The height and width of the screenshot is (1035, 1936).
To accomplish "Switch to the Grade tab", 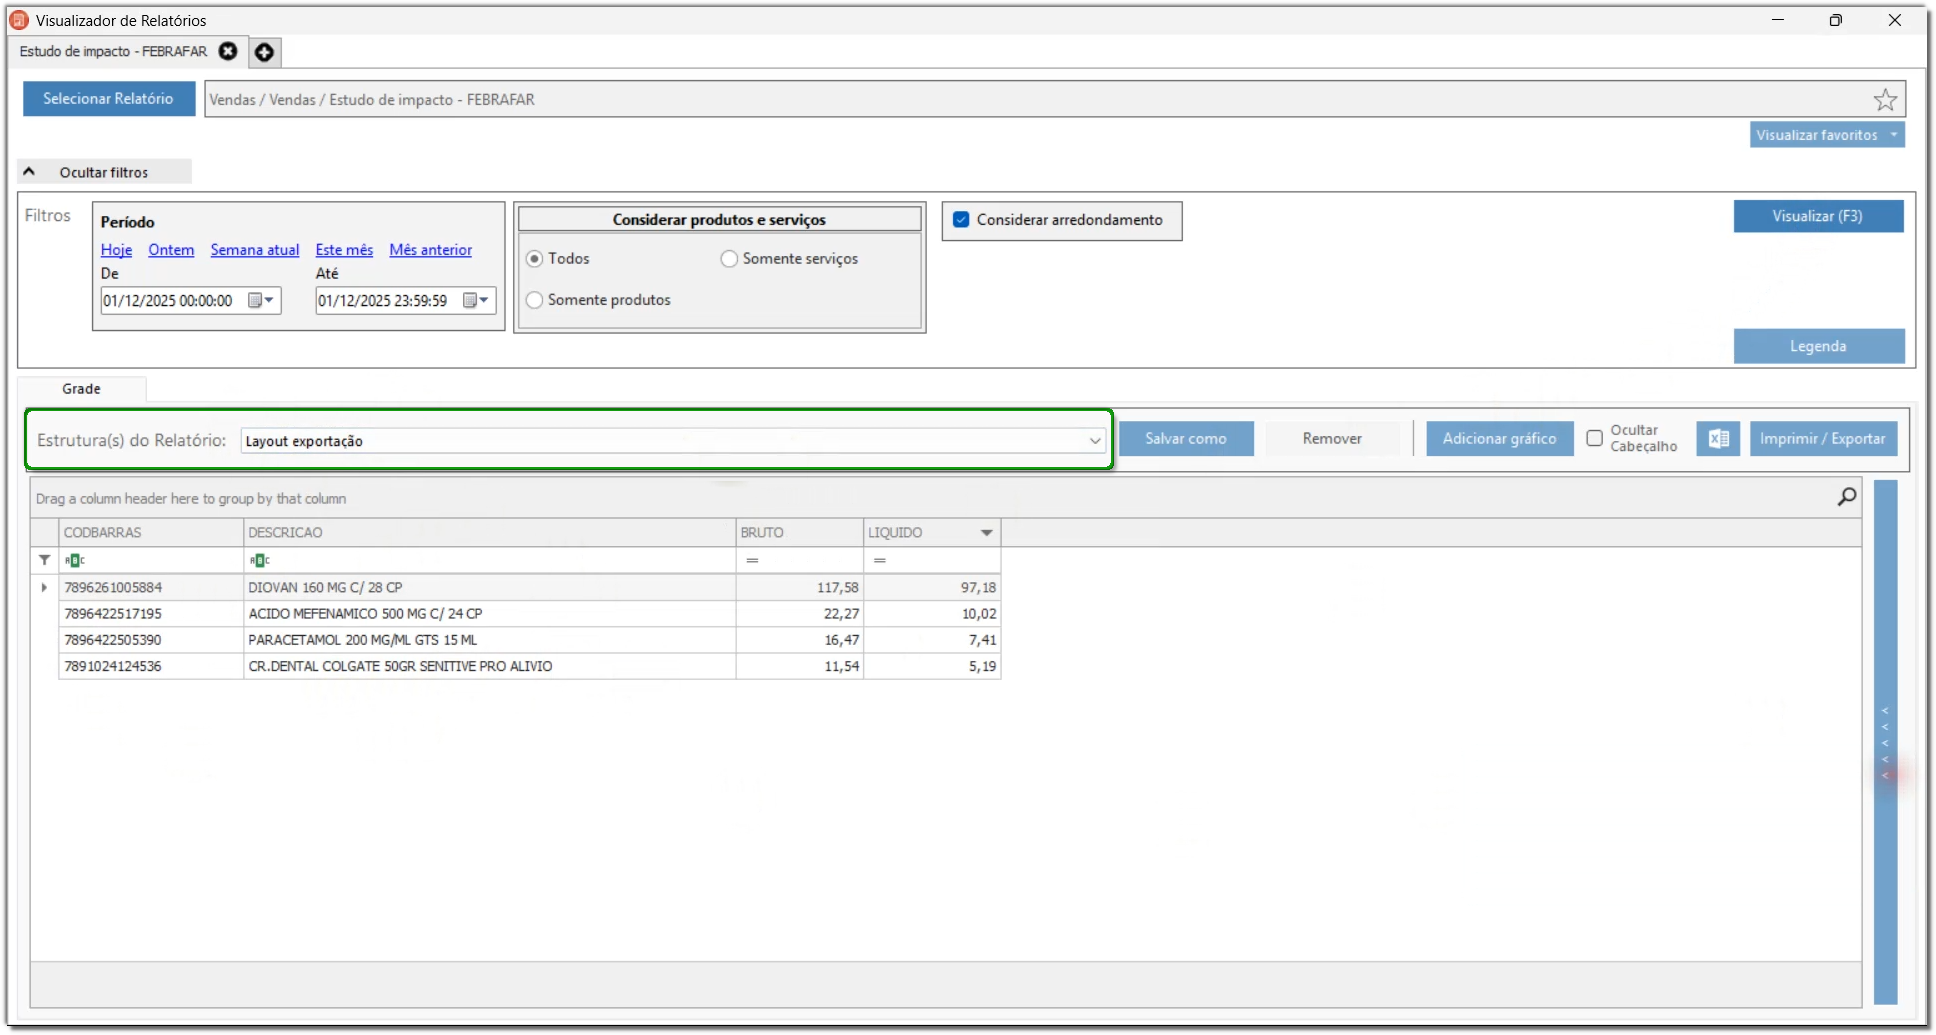I will point(82,389).
